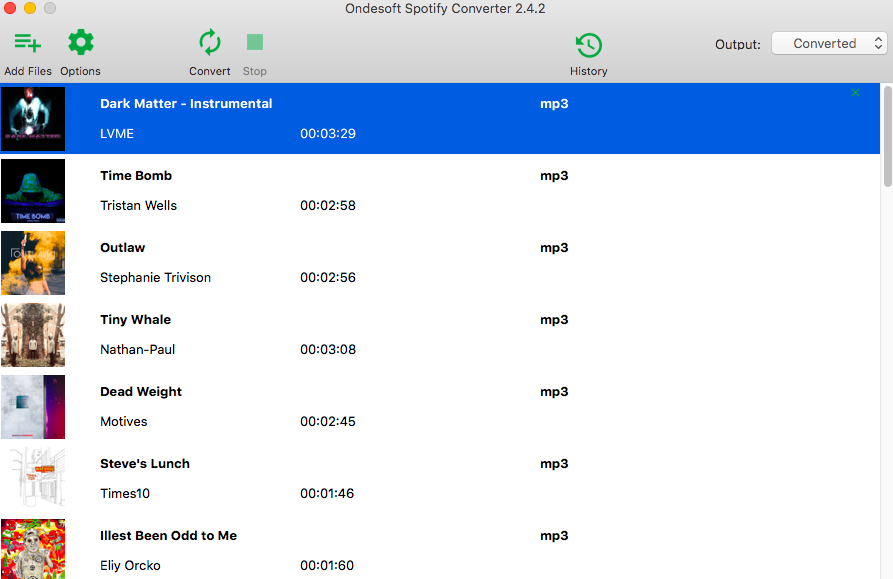Click the mp3 format of Outlaw
This screenshot has width=893, height=579.
point(554,248)
